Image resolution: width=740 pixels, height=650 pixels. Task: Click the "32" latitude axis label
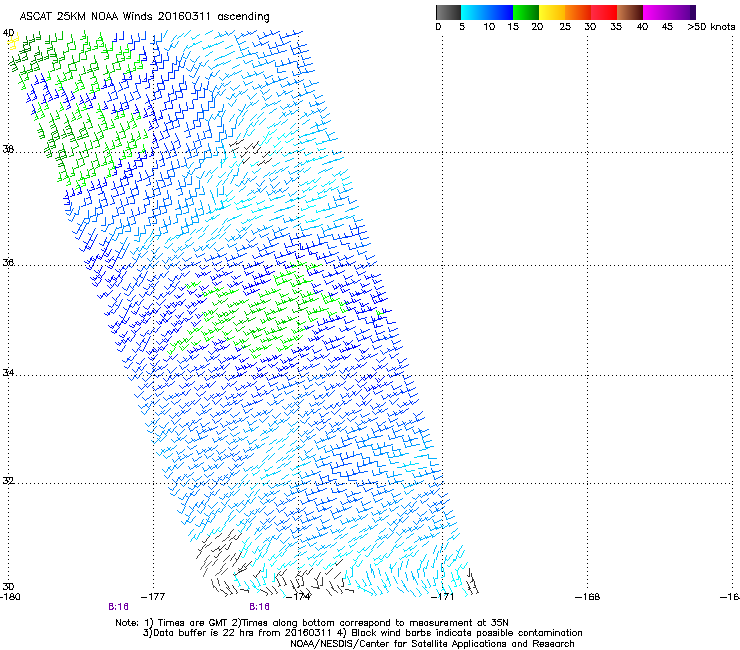[x=8, y=481]
